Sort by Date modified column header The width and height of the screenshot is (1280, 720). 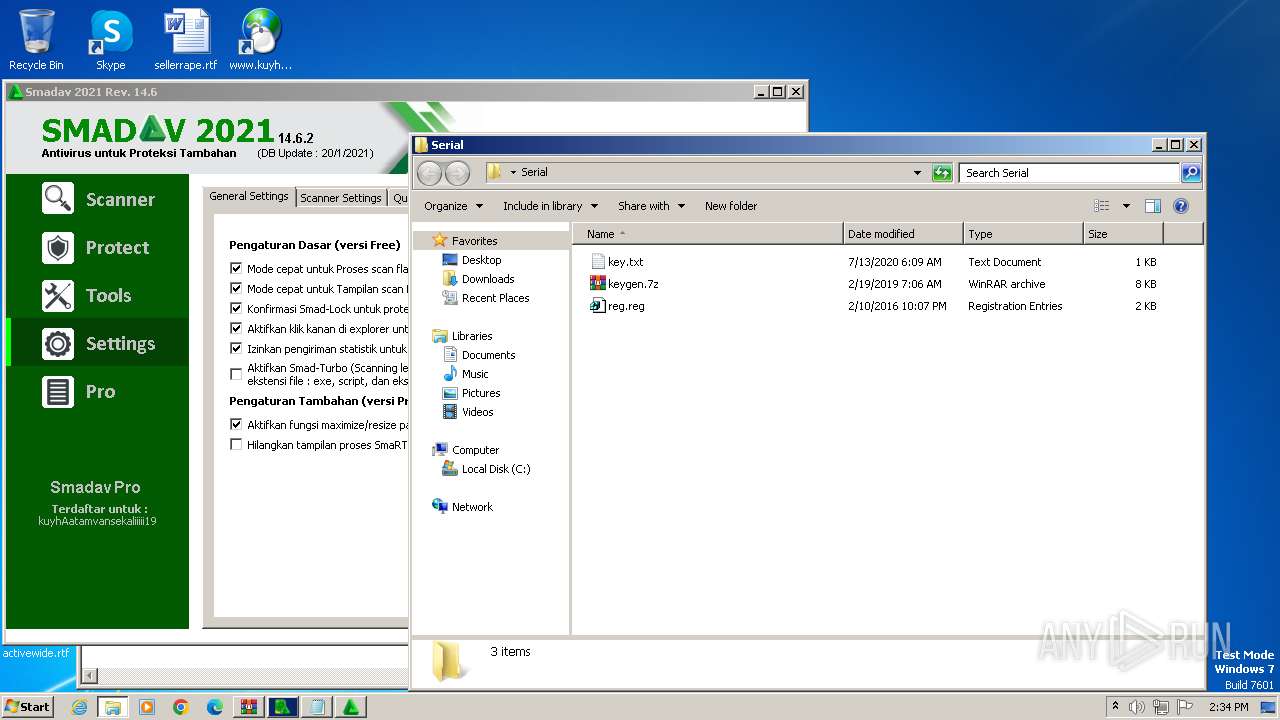point(903,234)
